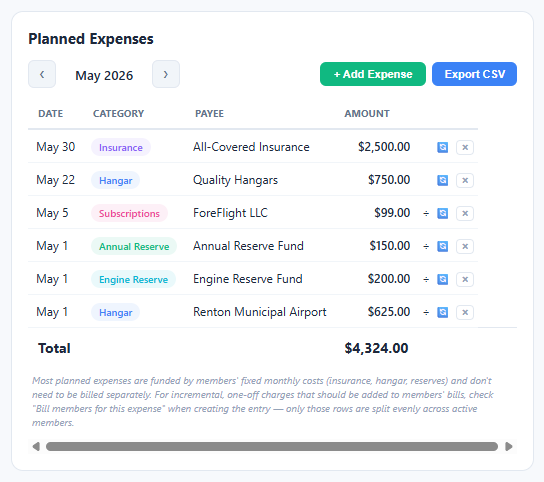
Task: Click the May 2026 month label
Action: click(x=104, y=75)
